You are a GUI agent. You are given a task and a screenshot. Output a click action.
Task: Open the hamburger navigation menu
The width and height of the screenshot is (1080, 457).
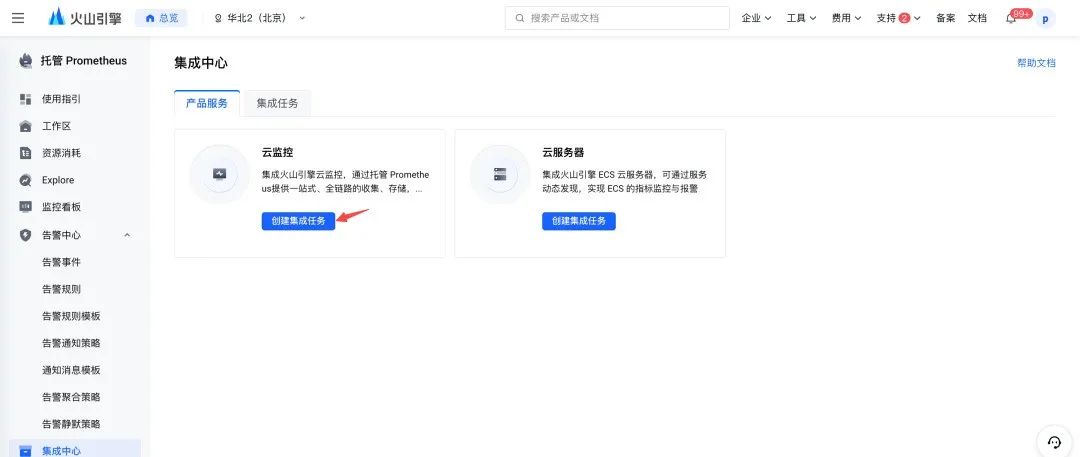[18, 18]
